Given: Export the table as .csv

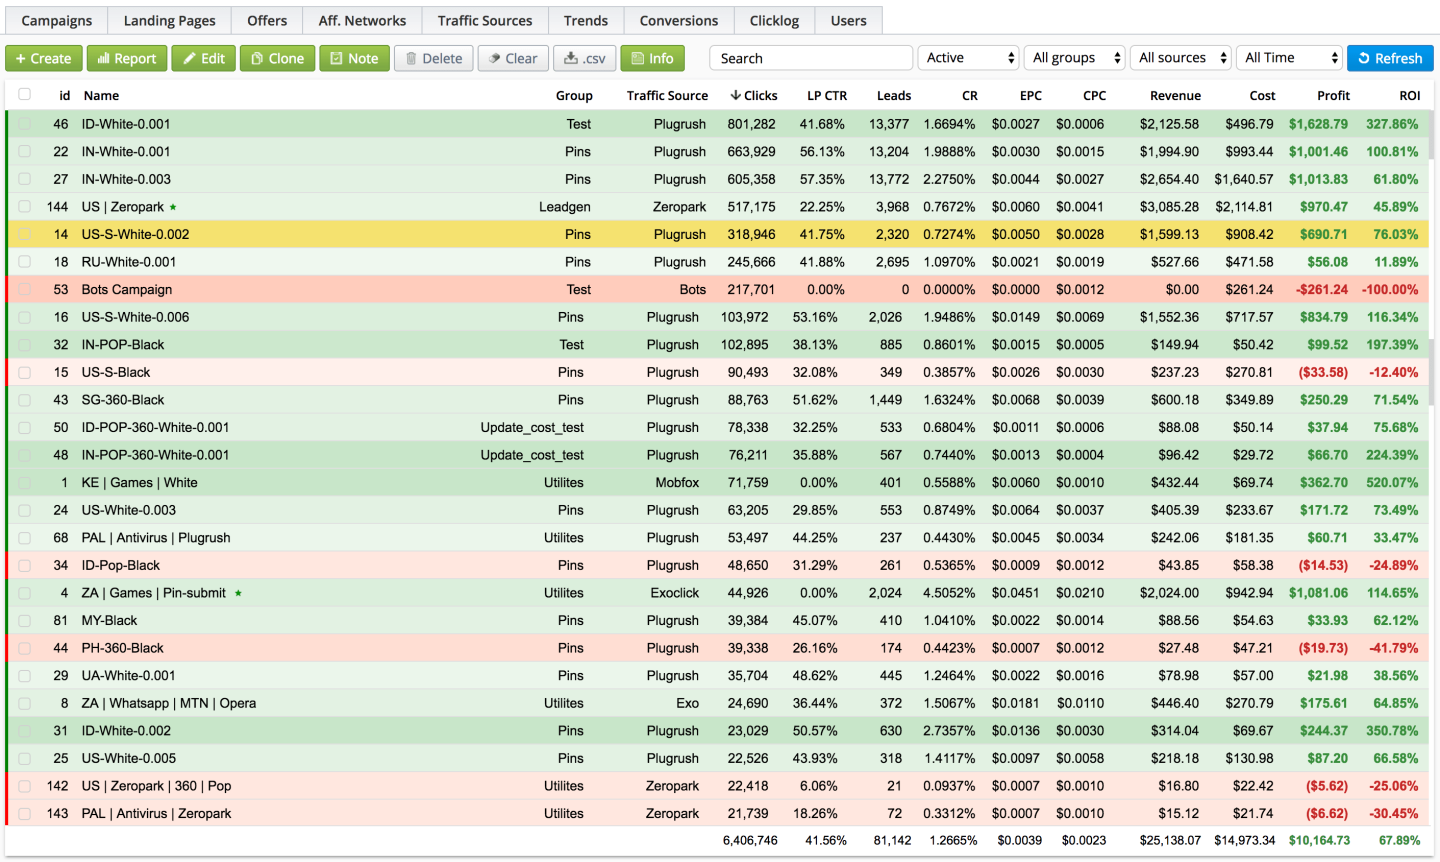Looking at the screenshot, I should pos(584,59).
